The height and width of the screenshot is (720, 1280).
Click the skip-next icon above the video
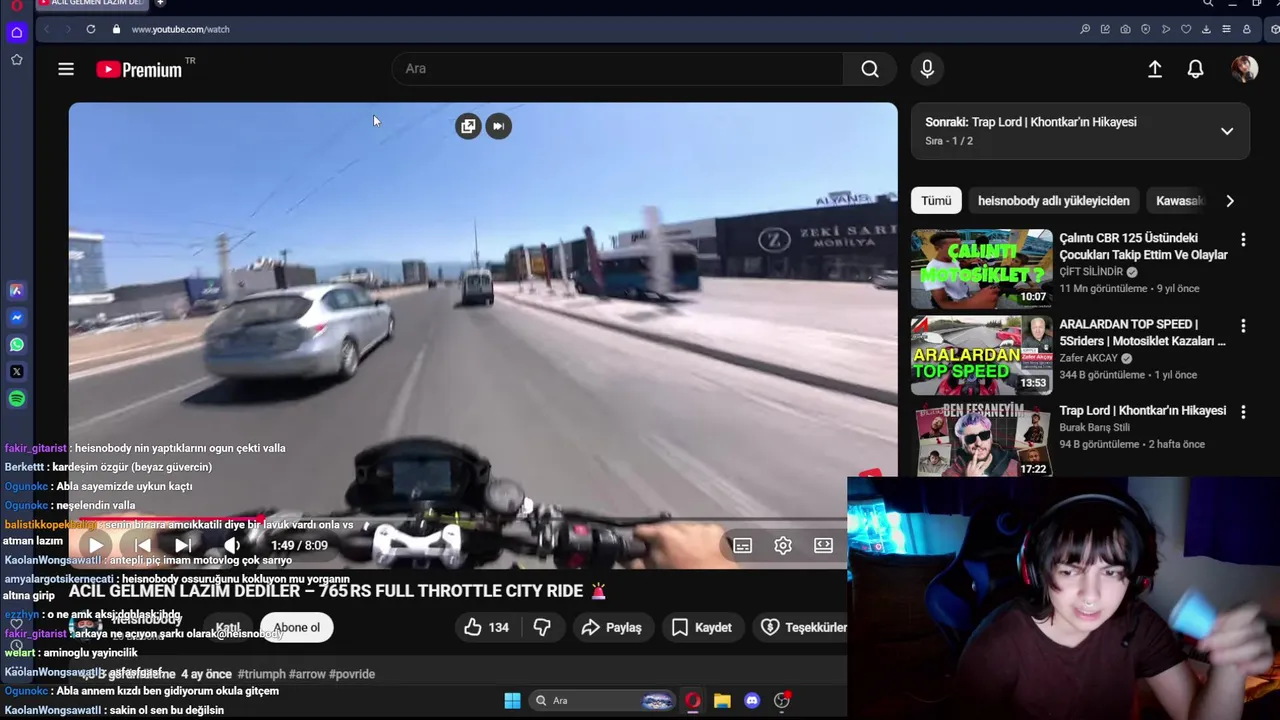[498, 126]
